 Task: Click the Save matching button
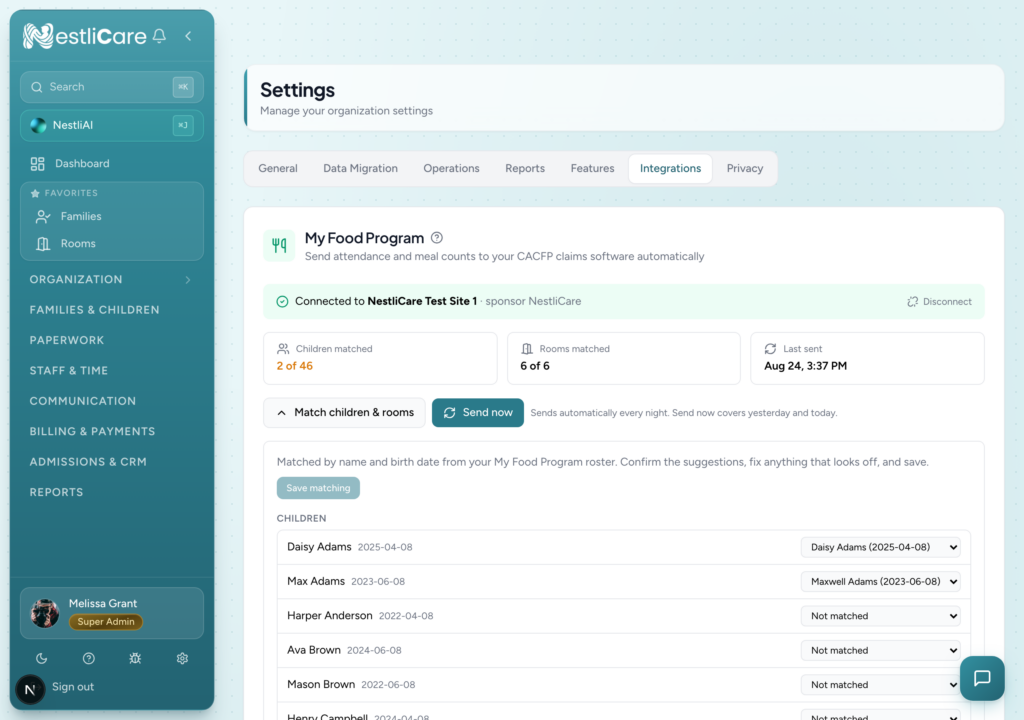318,488
